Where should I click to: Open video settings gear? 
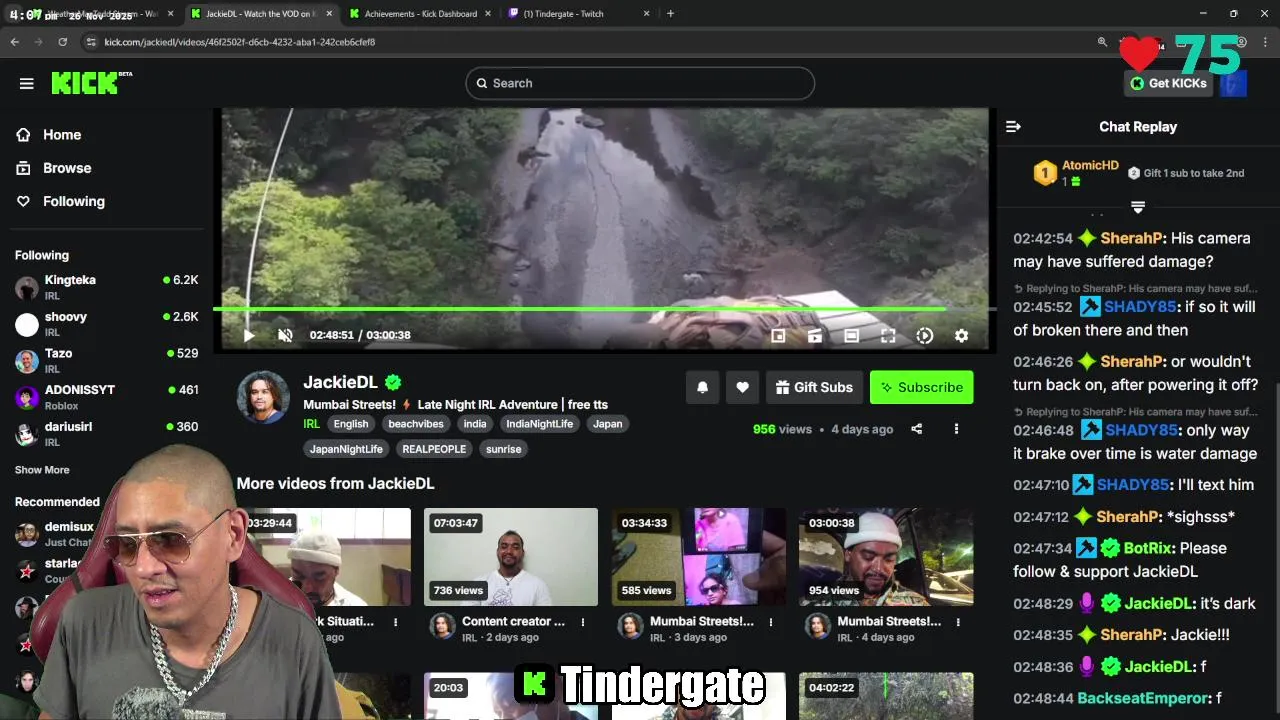pyautogui.click(x=961, y=336)
